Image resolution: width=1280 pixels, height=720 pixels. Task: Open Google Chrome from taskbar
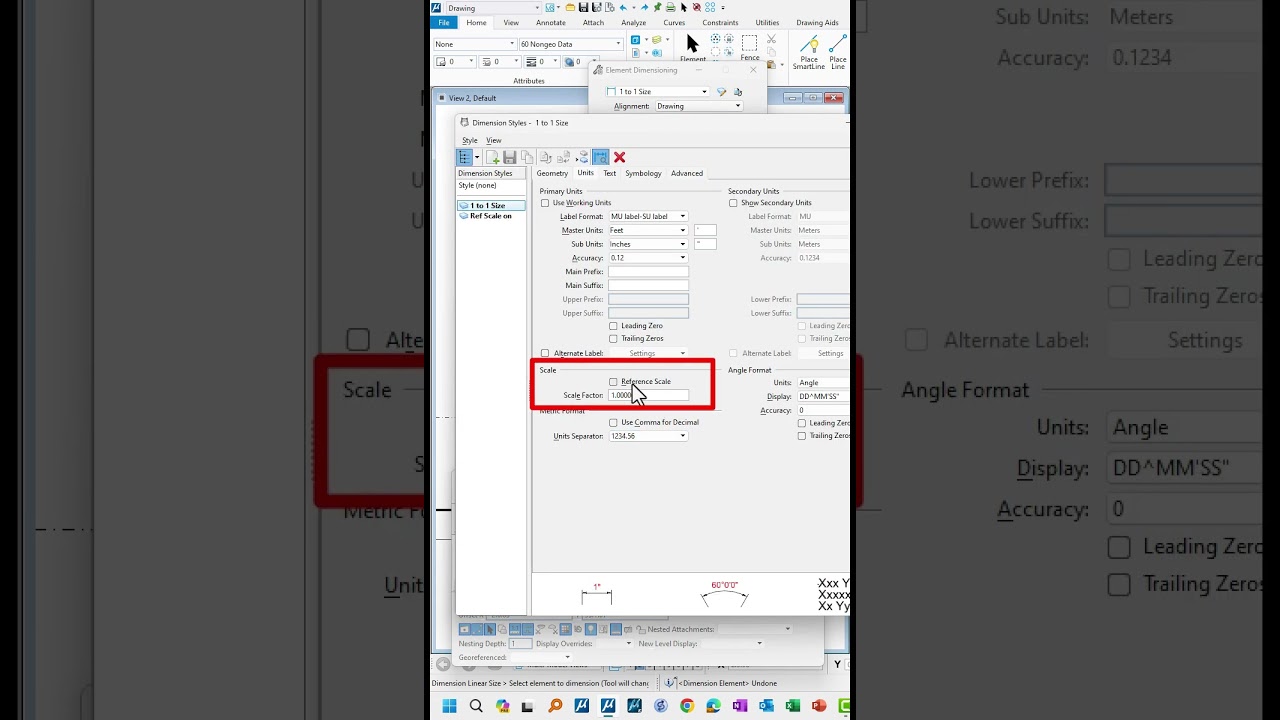687,706
